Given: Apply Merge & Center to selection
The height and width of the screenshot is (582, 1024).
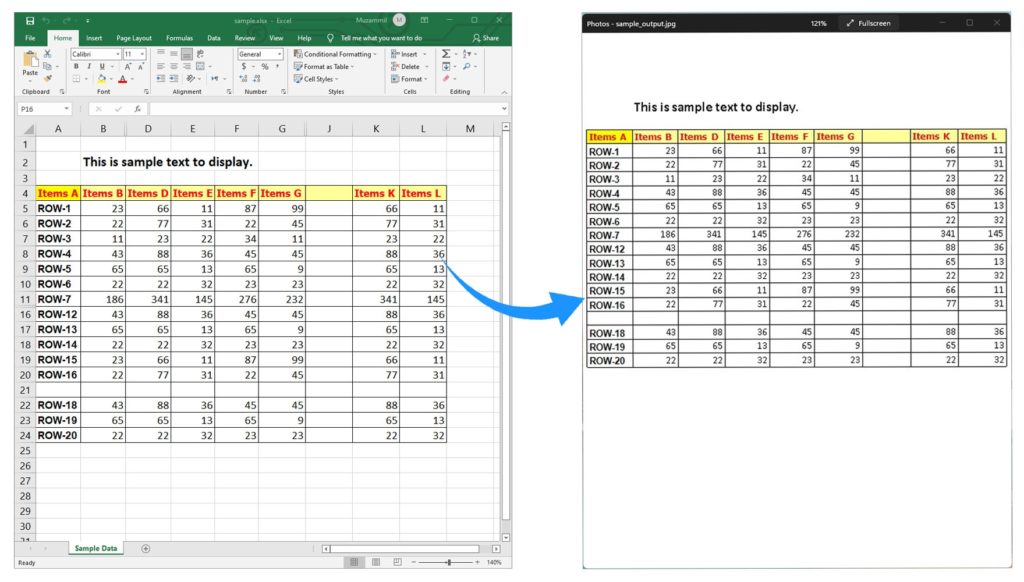Looking at the screenshot, I should pos(200,66).
